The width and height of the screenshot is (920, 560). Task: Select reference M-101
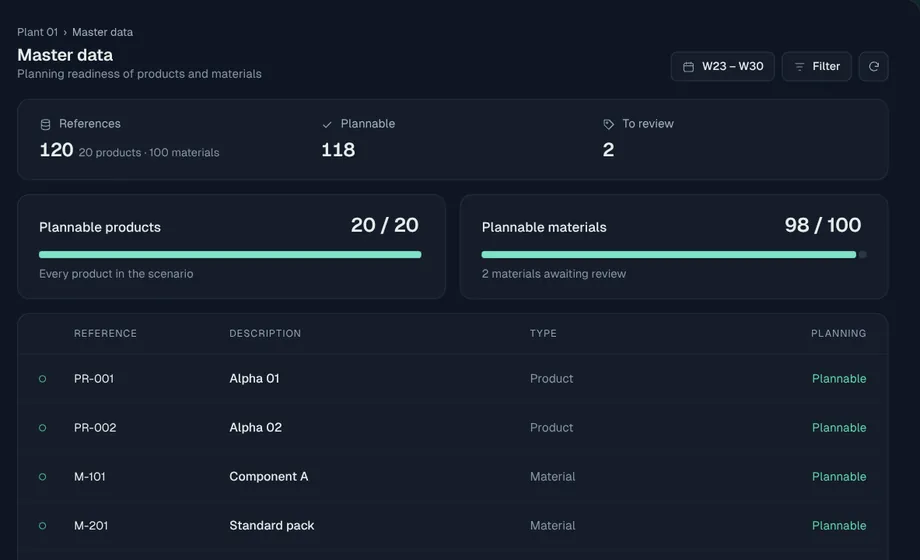(x=90, y=477)
